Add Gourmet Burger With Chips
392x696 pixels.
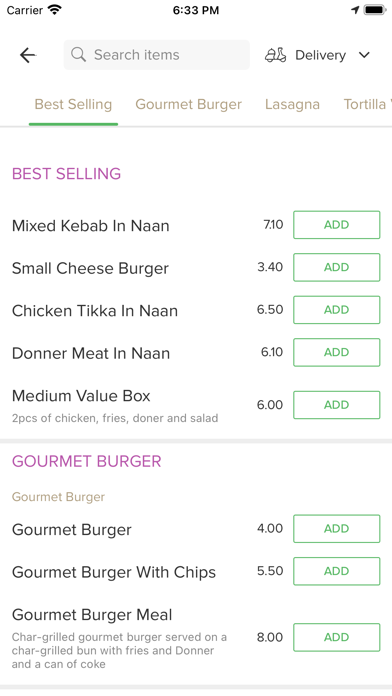pyautogui.click(x=337, y=571)
